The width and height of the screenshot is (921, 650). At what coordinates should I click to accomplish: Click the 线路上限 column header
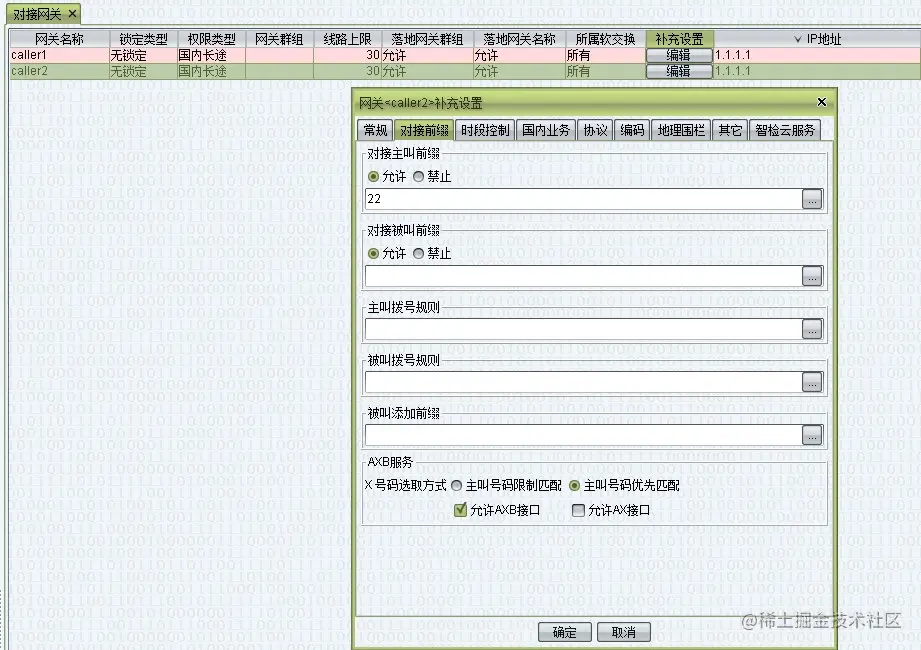point(347,39)
